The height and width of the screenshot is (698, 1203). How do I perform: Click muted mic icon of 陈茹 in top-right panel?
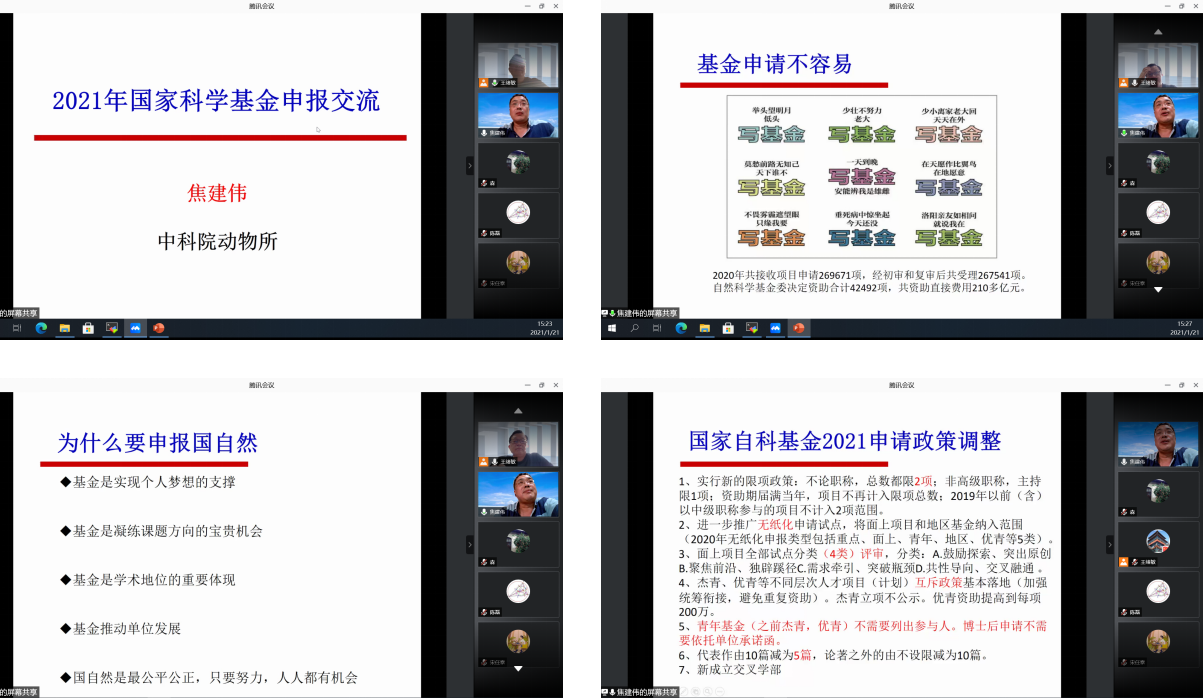tap(1125, 233)
